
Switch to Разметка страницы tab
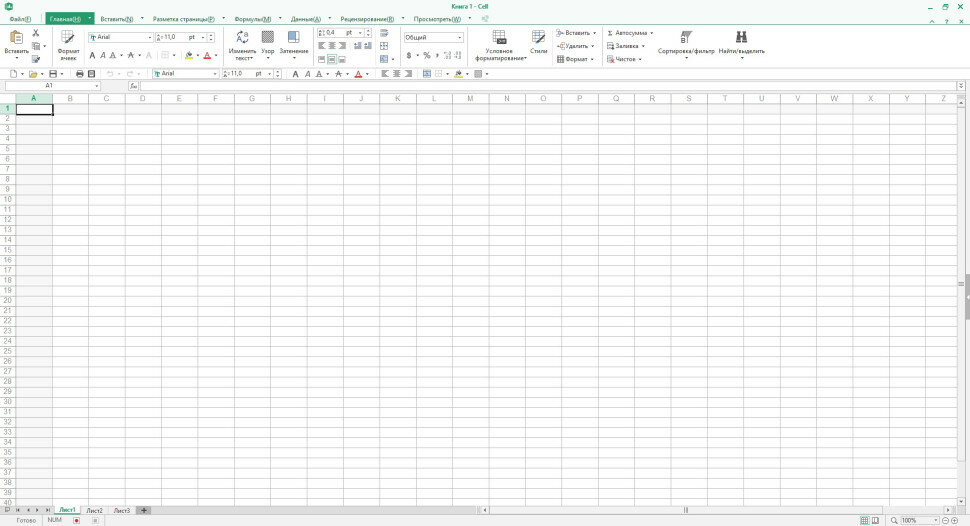pos(184,19)
